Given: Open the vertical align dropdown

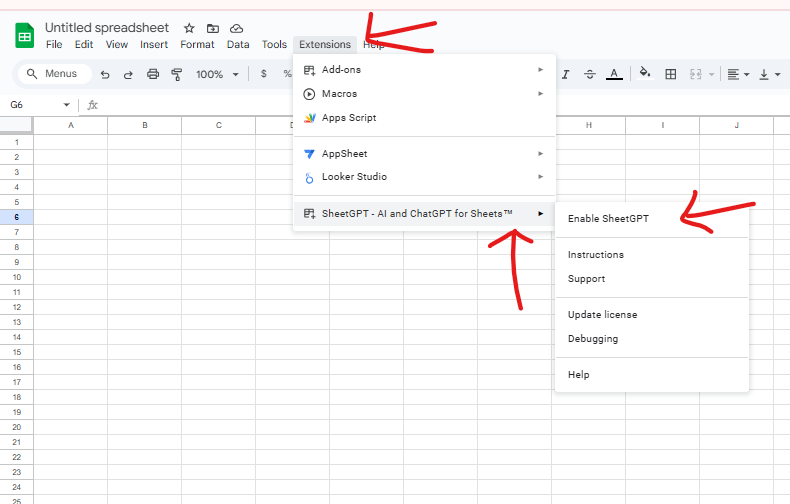Looking at the screenshot, I should 769,75.
